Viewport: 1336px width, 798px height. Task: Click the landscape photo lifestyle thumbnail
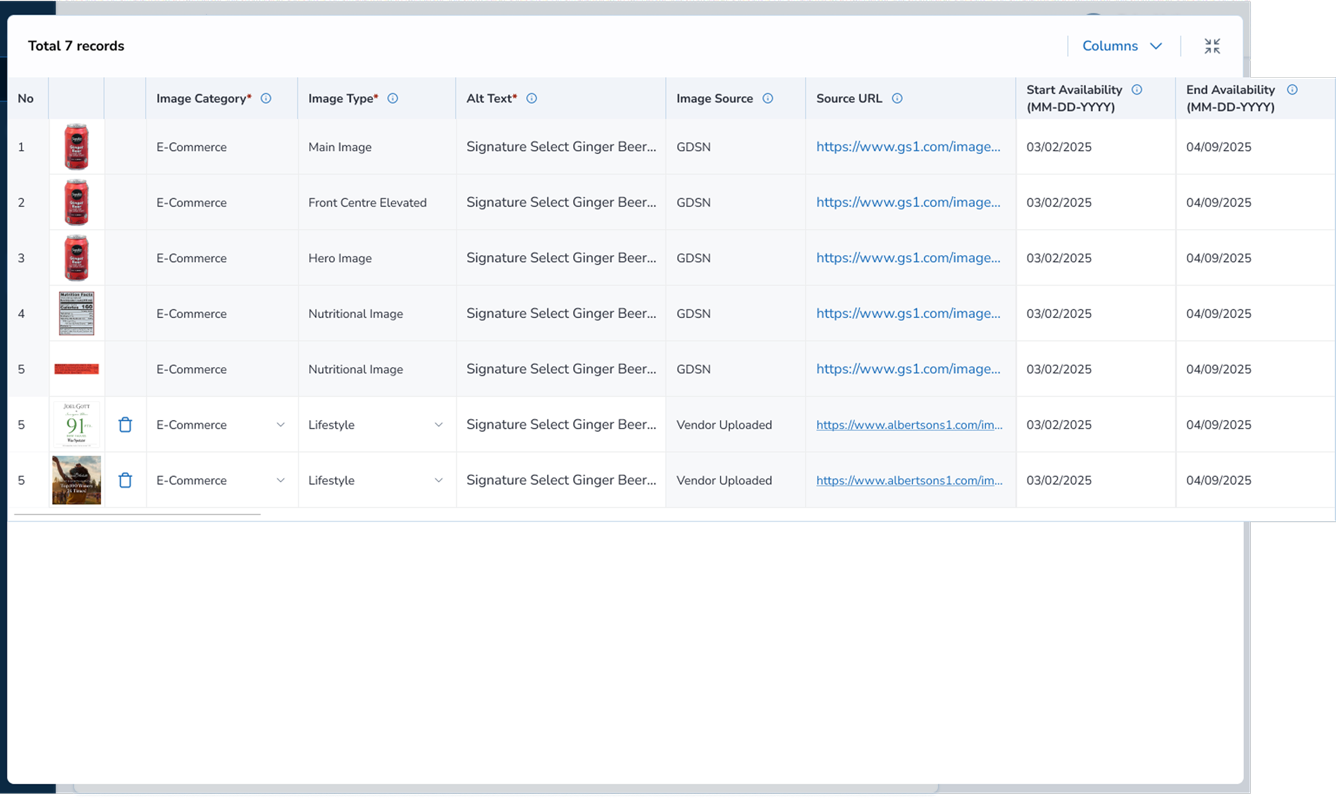pyautogui.click(x=76, y=480)
